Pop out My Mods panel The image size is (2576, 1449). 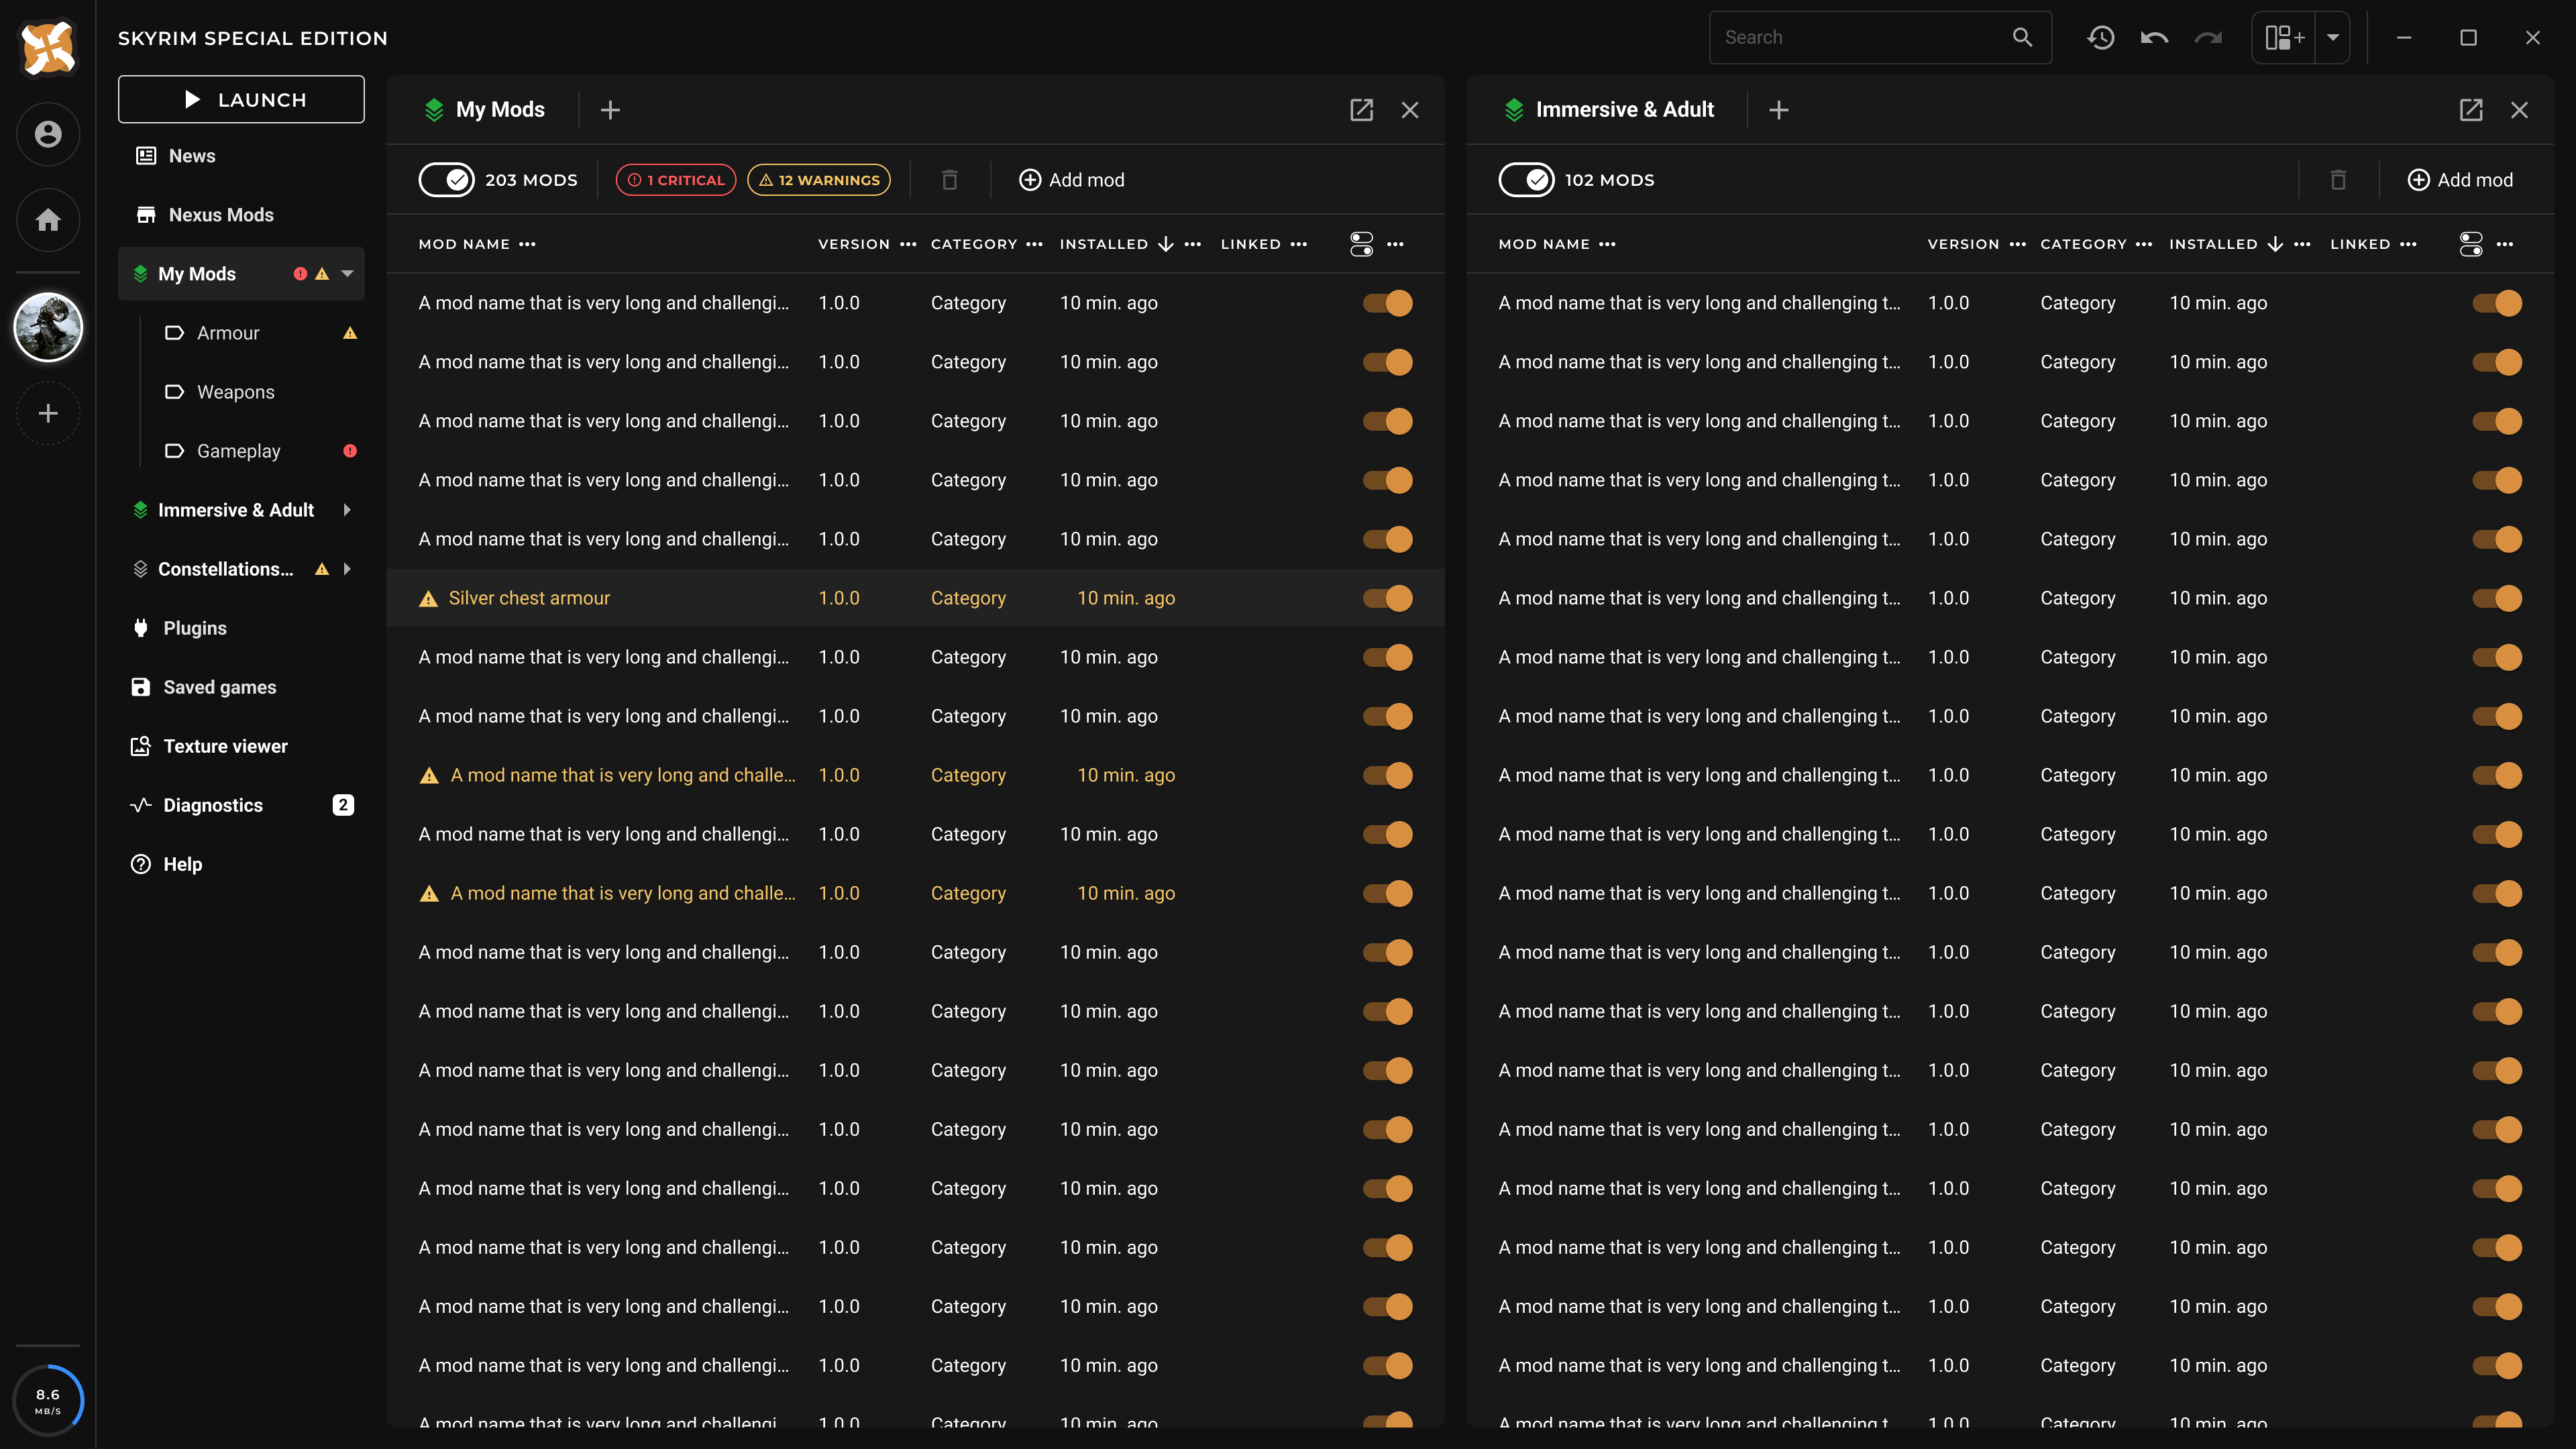click(1361, 110)
